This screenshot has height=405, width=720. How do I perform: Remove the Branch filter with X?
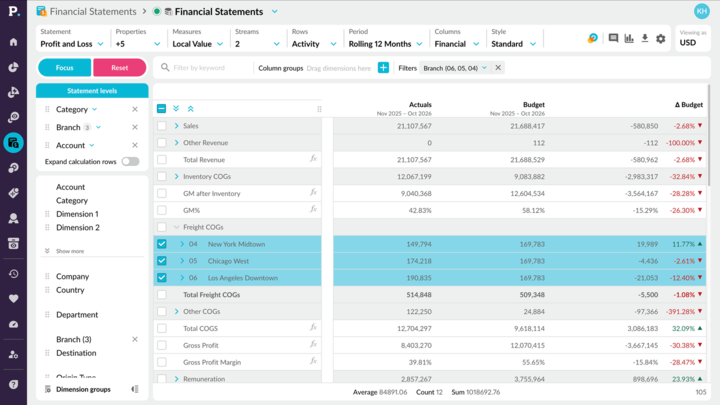[x=498, y=68]
